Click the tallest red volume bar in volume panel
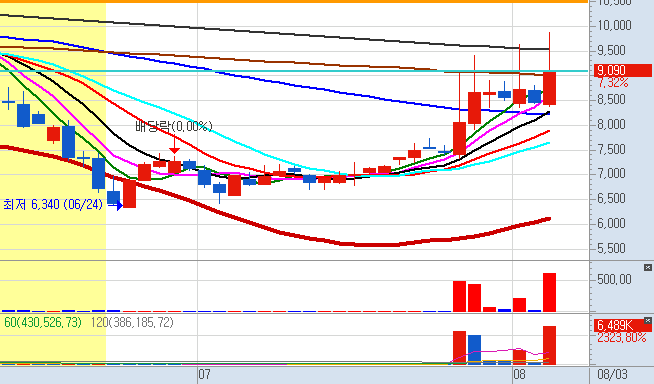The width and height of the screenshot is (654, 384). click(549, 292)
